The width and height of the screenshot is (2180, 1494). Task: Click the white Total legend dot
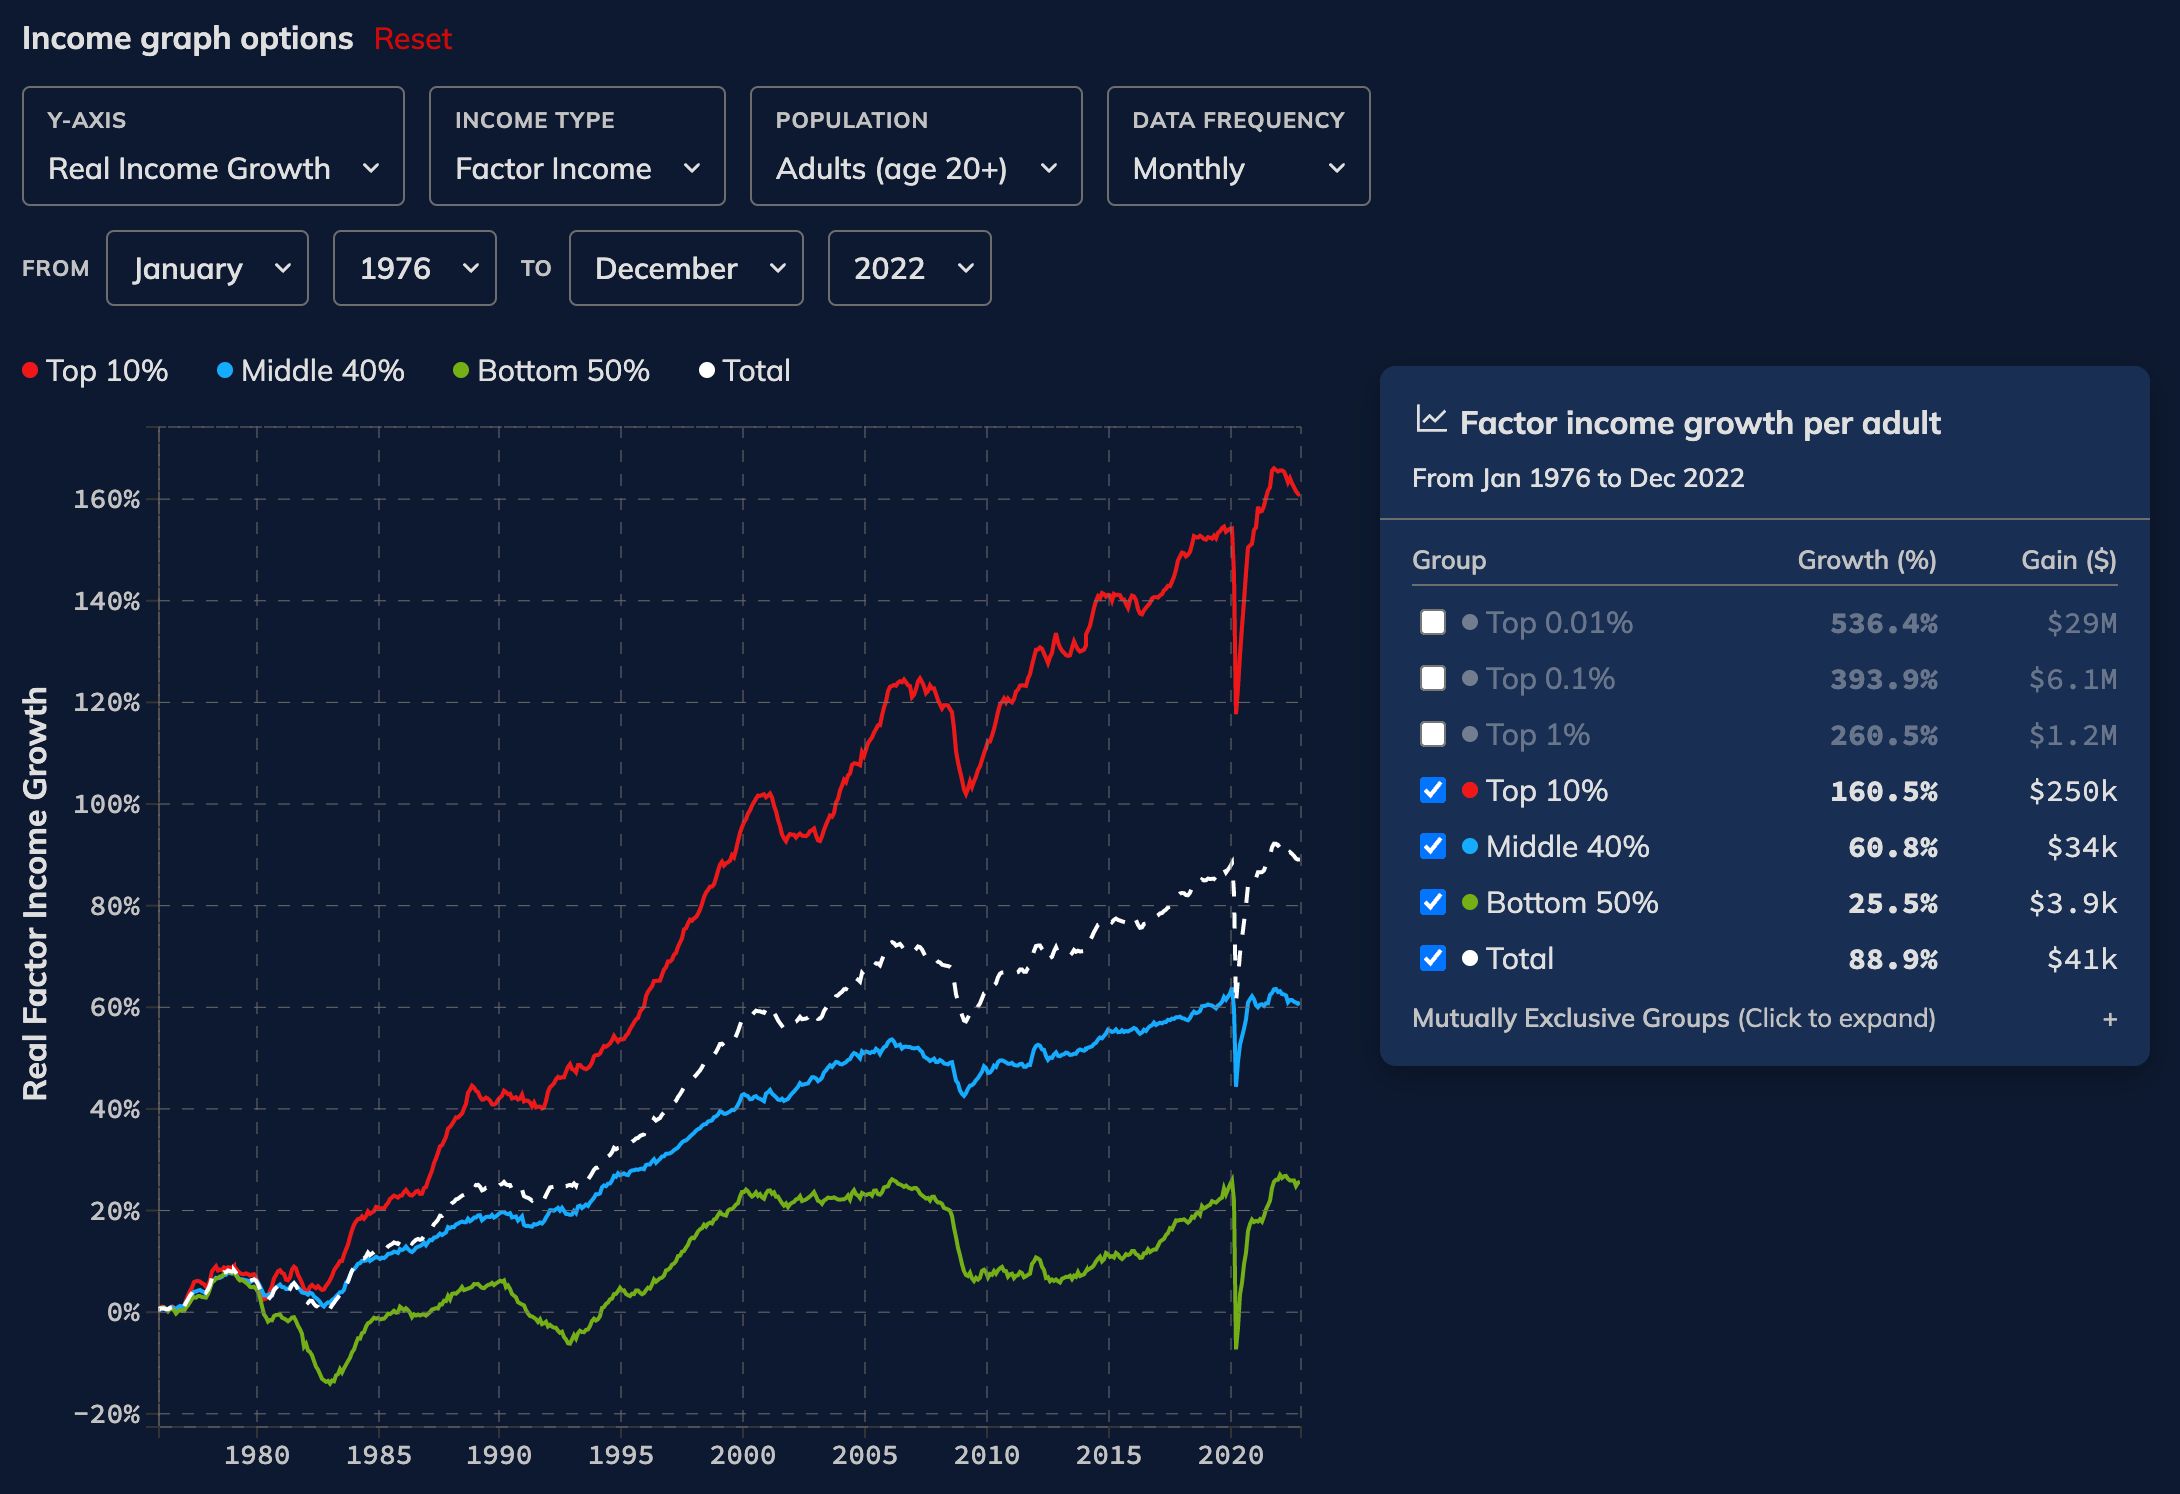[x=707, y=371]
